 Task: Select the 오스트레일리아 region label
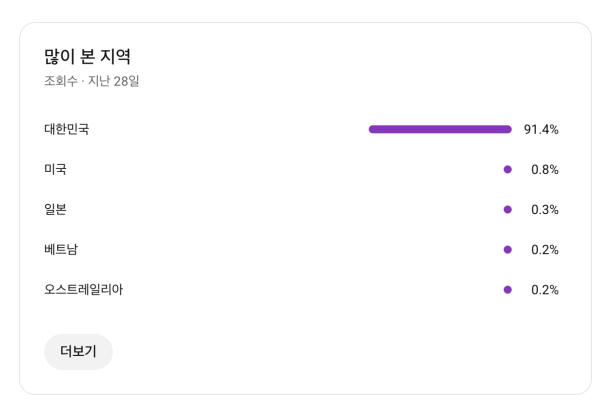pyautogui.click(x=84, y=289)
